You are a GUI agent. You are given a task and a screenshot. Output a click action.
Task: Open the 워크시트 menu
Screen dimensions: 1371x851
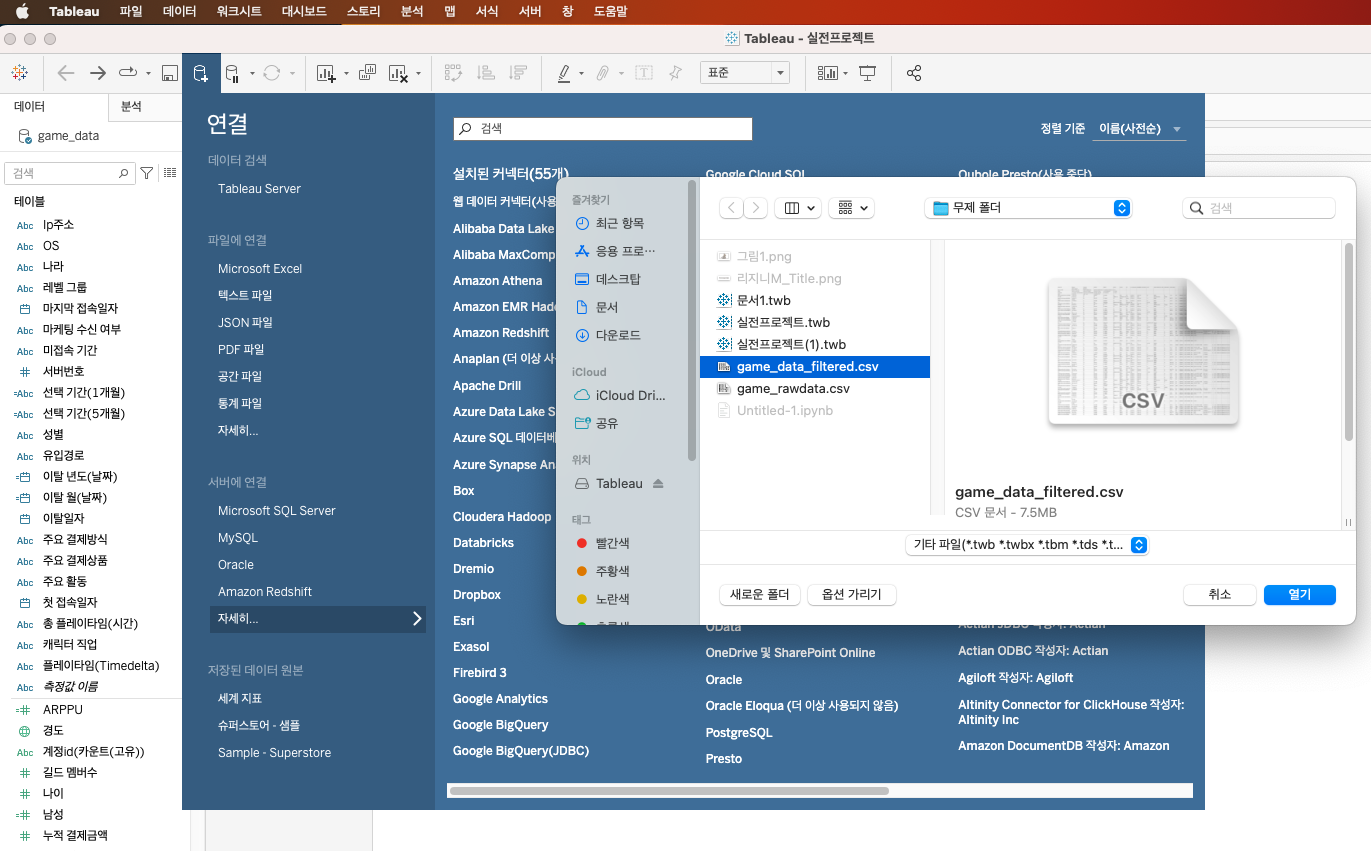pos(239,12)
